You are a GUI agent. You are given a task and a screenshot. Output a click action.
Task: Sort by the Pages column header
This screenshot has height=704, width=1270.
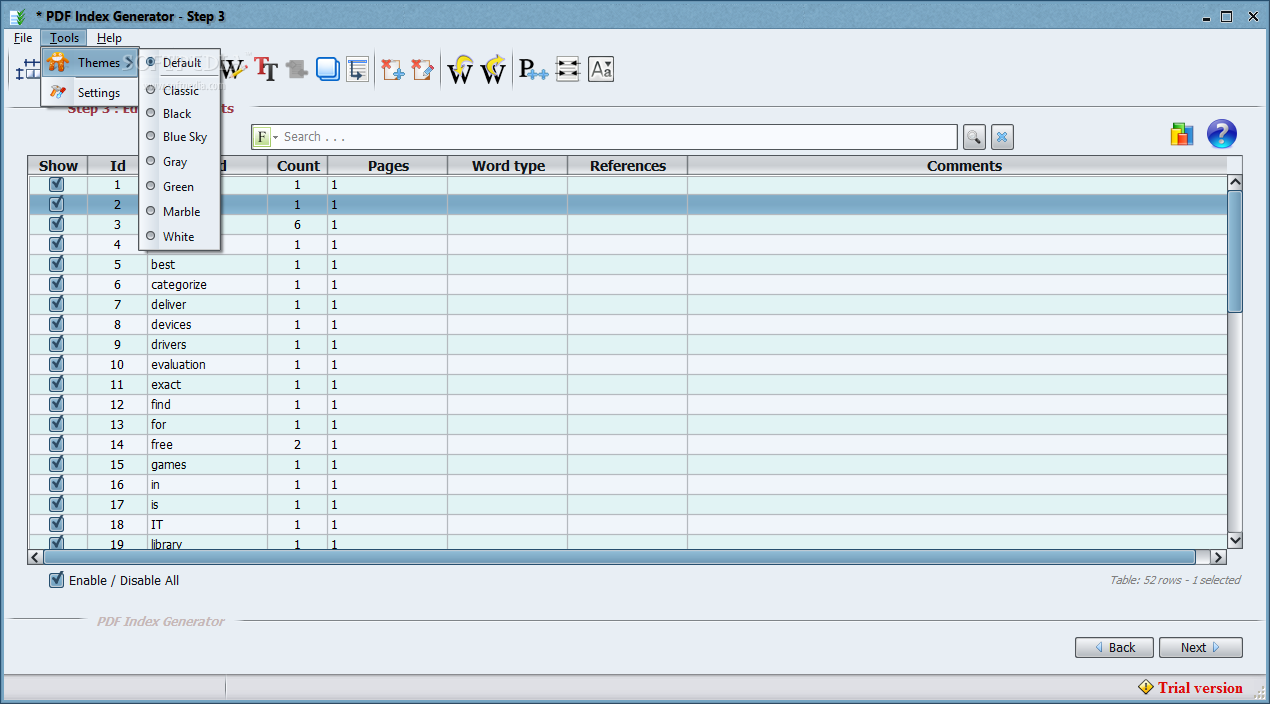click(388, 166)
